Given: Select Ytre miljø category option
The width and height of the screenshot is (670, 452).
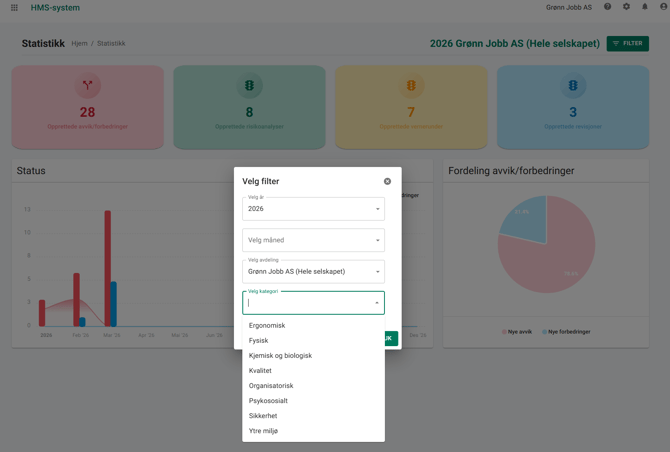Looking at the screenshot, I should coord(263,431).
